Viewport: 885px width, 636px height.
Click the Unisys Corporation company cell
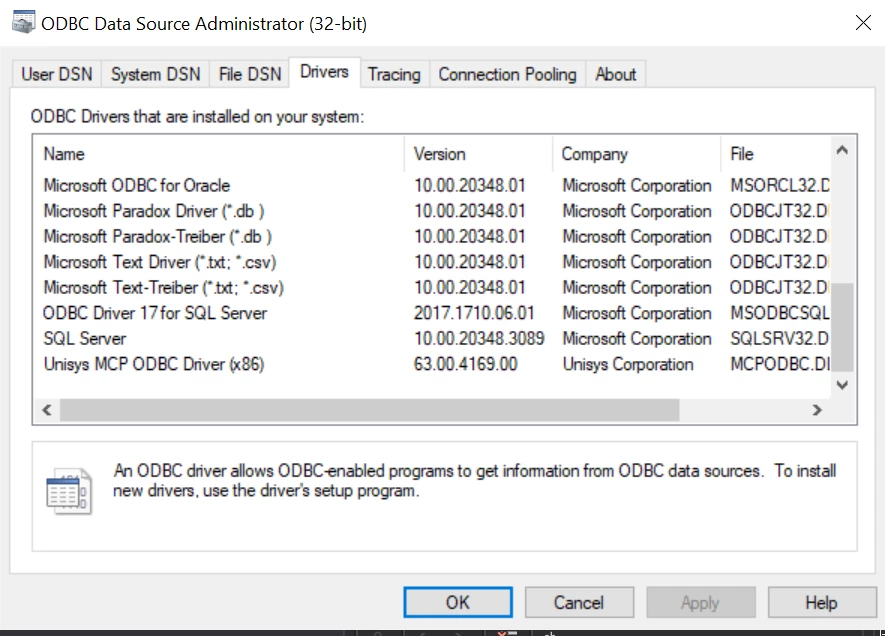coord(628,364)
